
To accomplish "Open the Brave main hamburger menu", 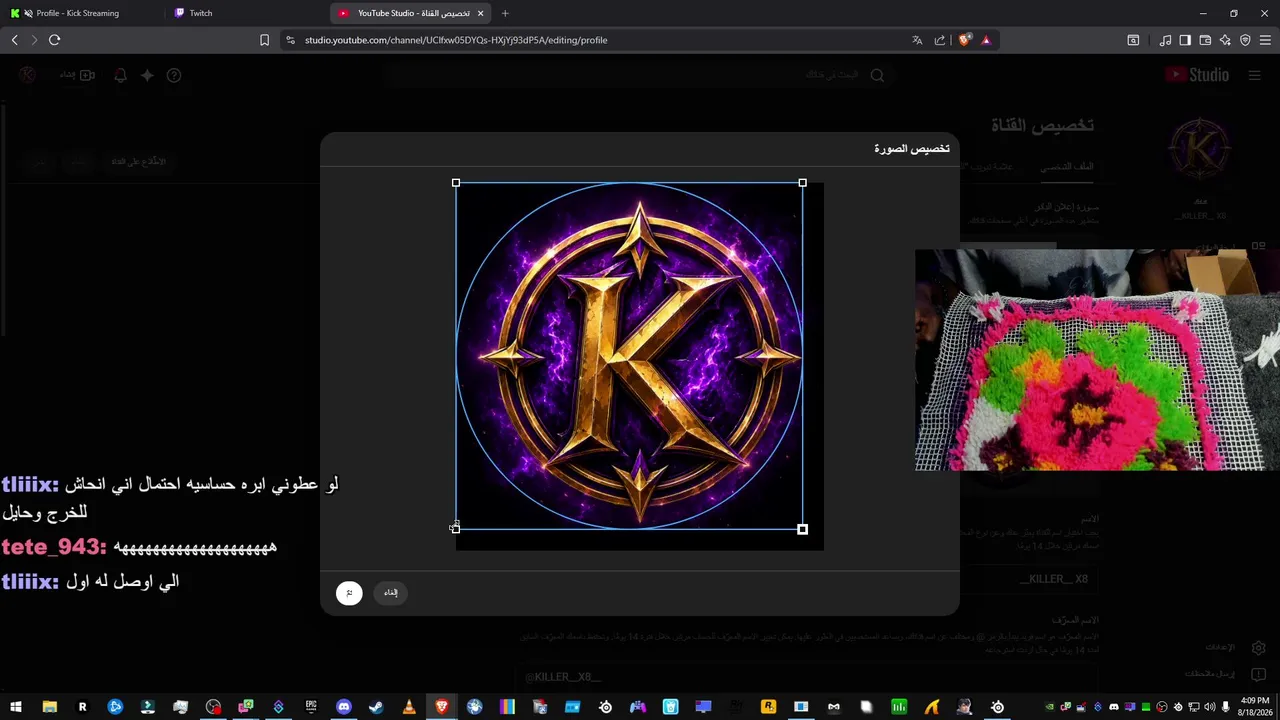I will (x=1265, y=40).
